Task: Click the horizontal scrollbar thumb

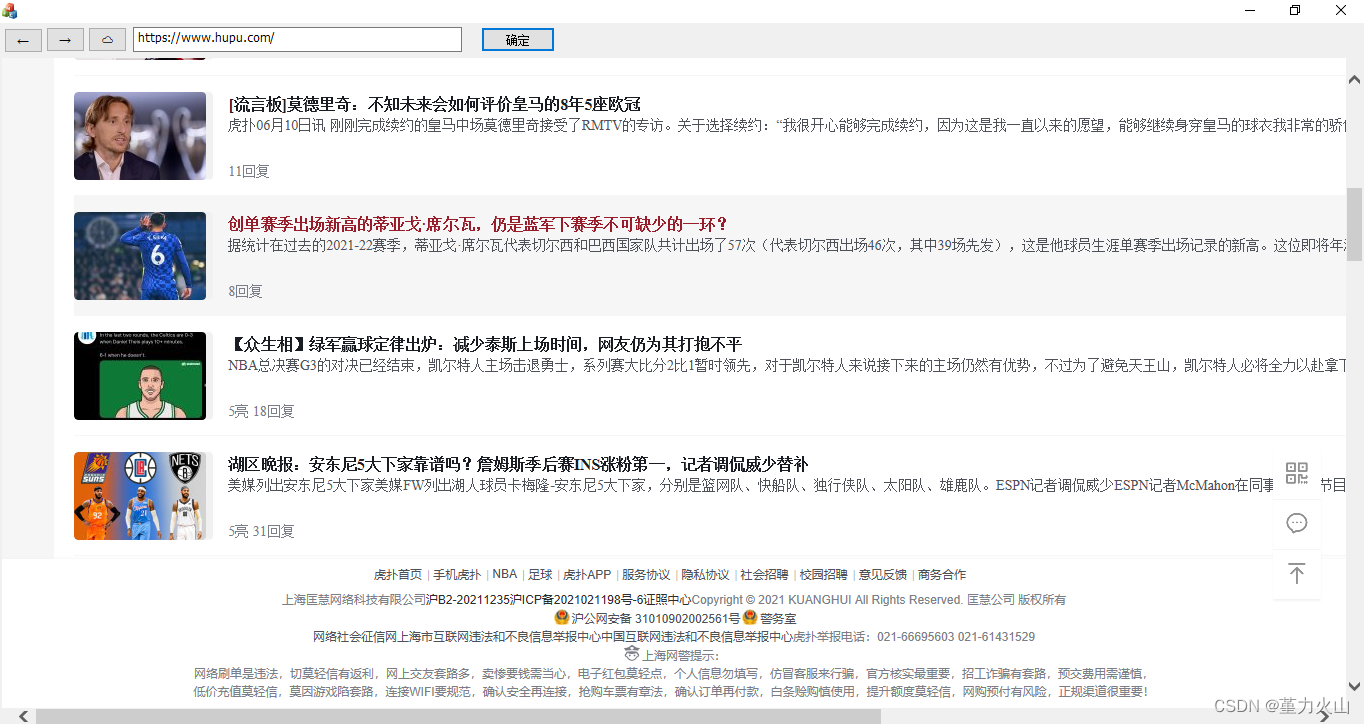Action: coord(458,716)
